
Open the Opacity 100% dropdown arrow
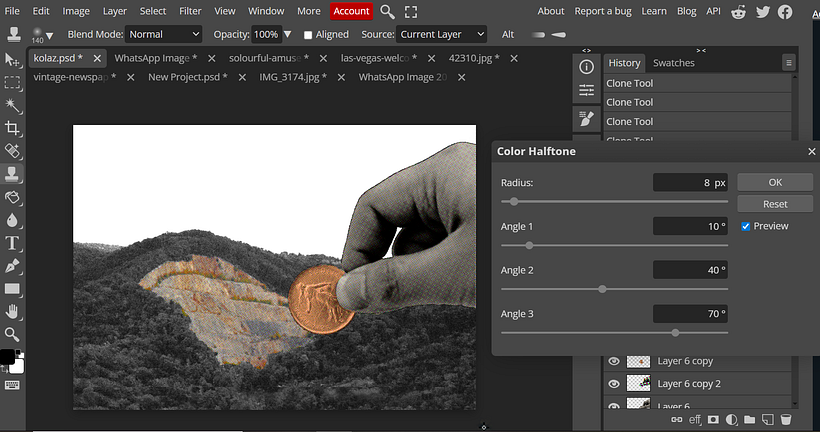[288, 34]
